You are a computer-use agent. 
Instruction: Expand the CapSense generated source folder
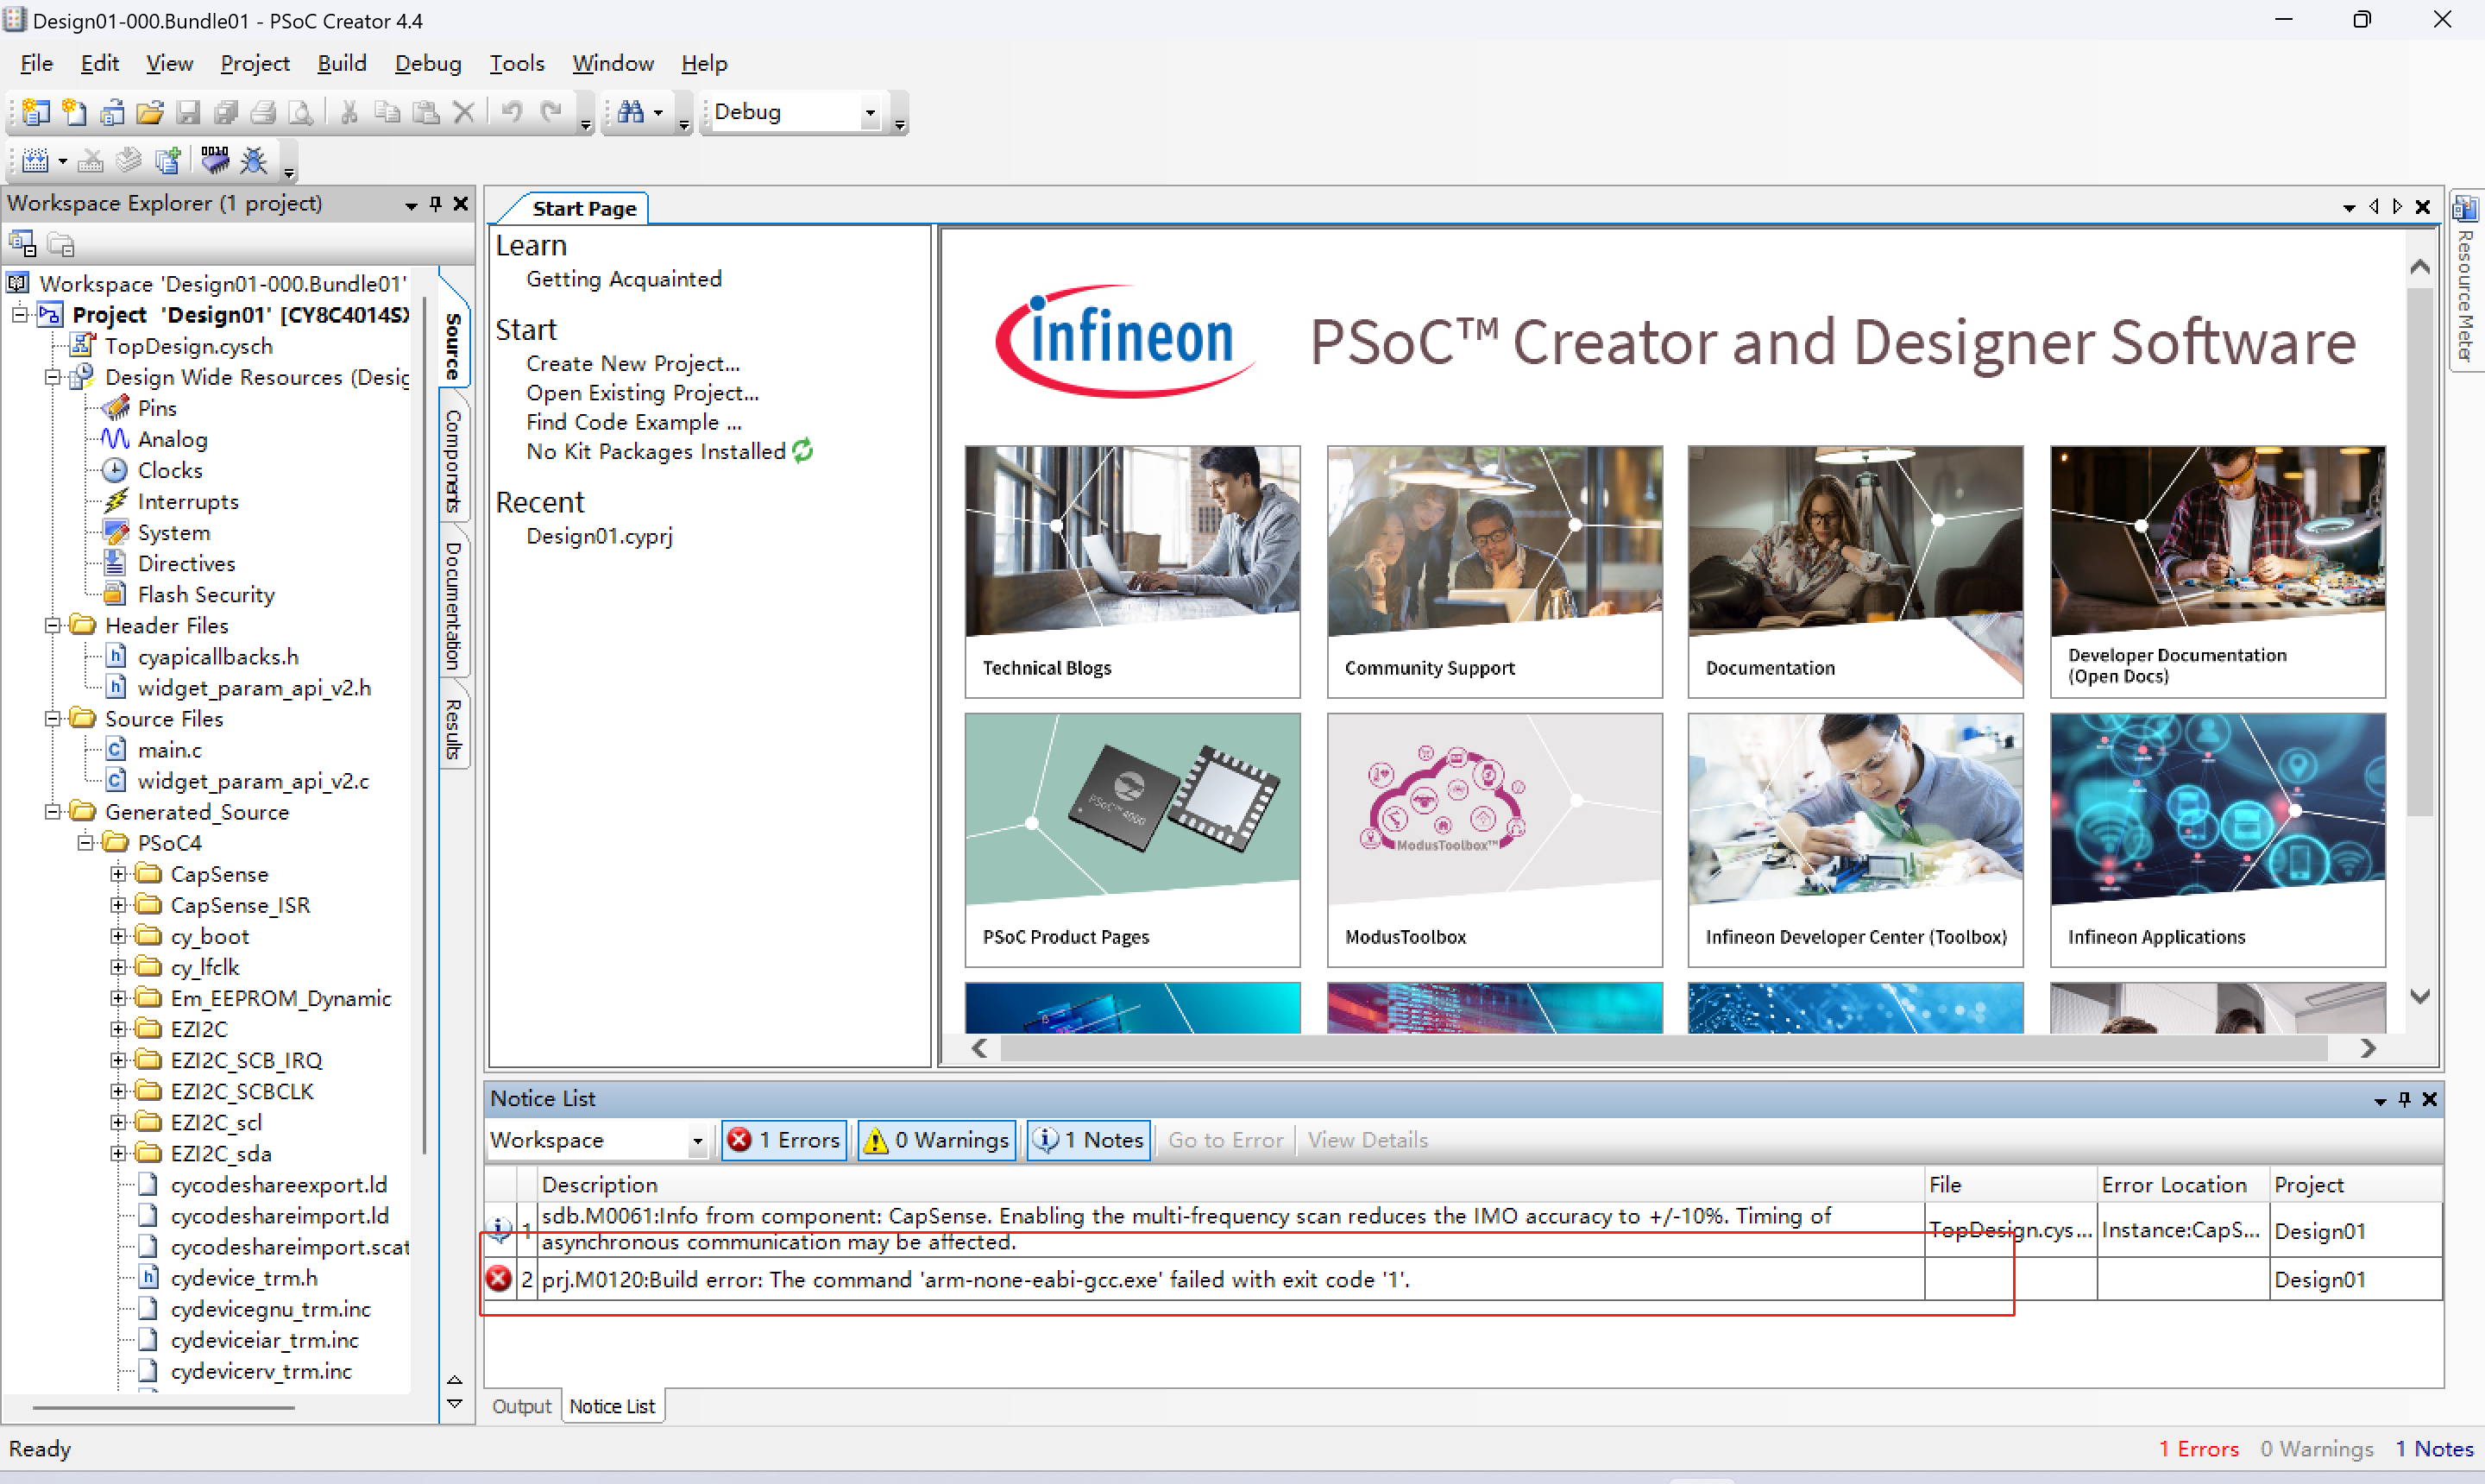[x=118, y=874]
